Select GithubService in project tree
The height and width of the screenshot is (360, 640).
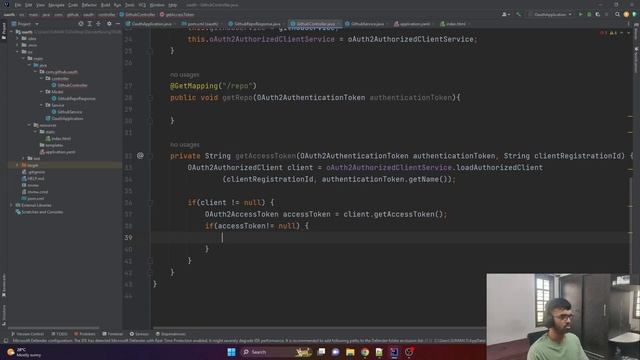click(67, 112)
